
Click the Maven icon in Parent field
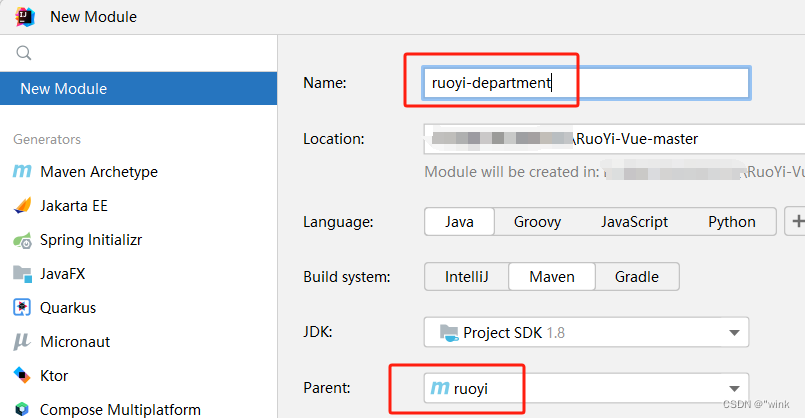coord(440,388)
